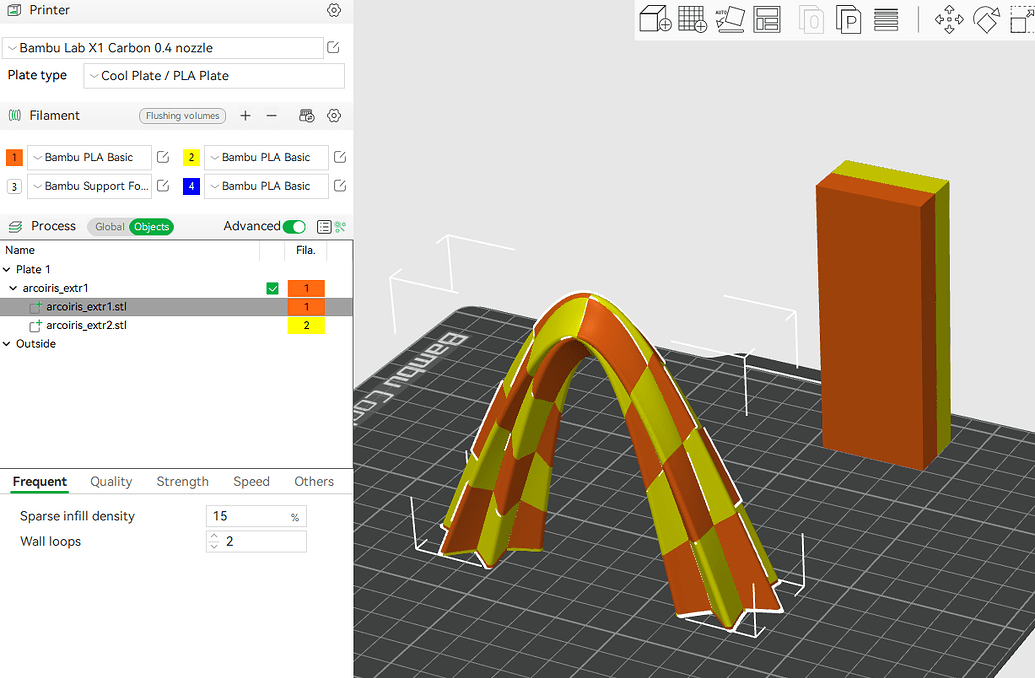The image size is (1035, 678).
Task: Click Split to parts icon
Action: coord(848,19)
